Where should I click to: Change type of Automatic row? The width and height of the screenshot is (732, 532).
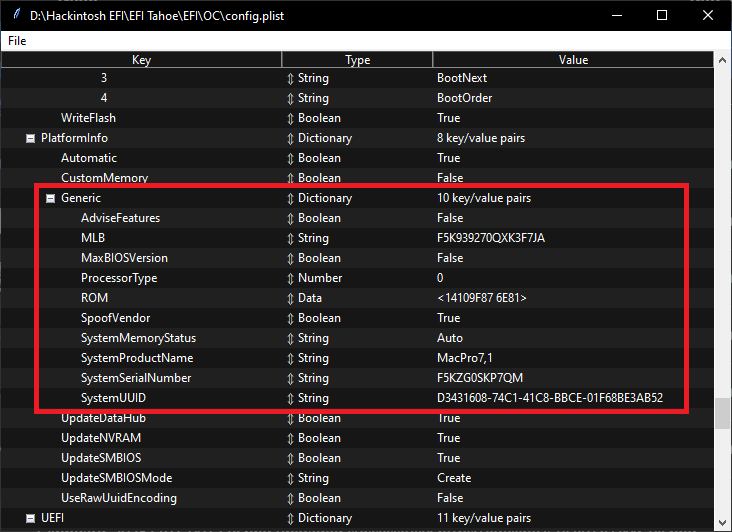[290, 159]
